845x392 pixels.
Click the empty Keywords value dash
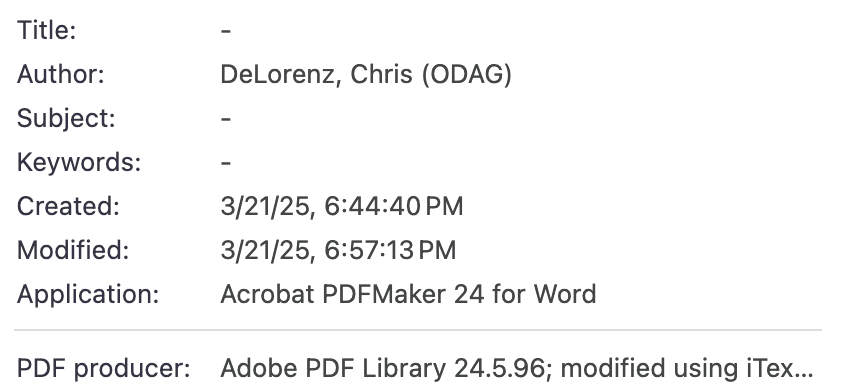(226, 163)
